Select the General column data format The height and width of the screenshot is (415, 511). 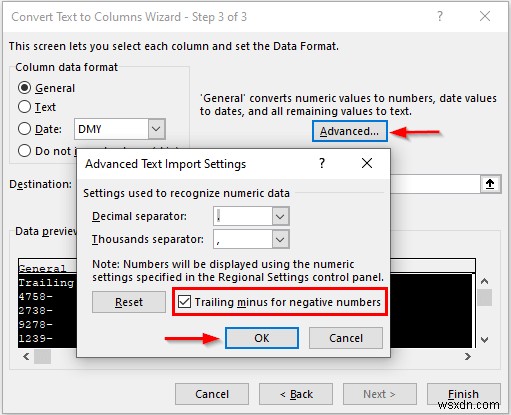click(x=24, y=88)
